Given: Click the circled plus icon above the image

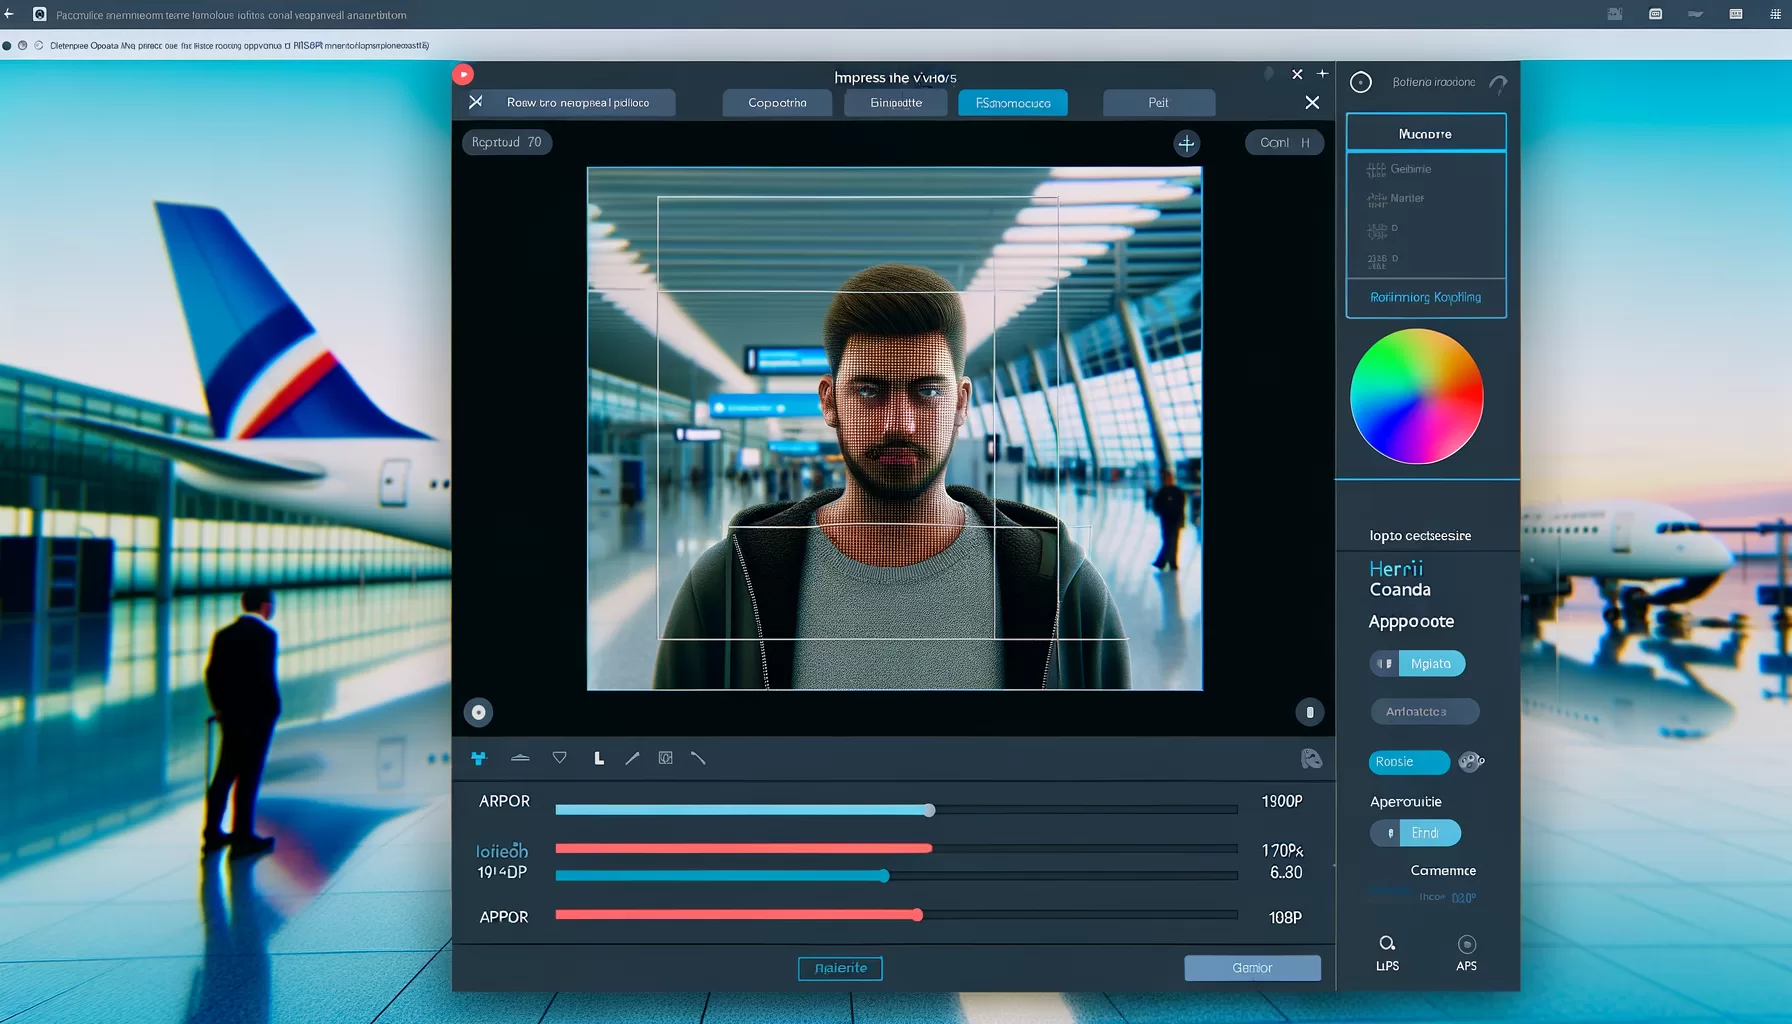Looking at the screenshot, I should (x=1186, y=143).
